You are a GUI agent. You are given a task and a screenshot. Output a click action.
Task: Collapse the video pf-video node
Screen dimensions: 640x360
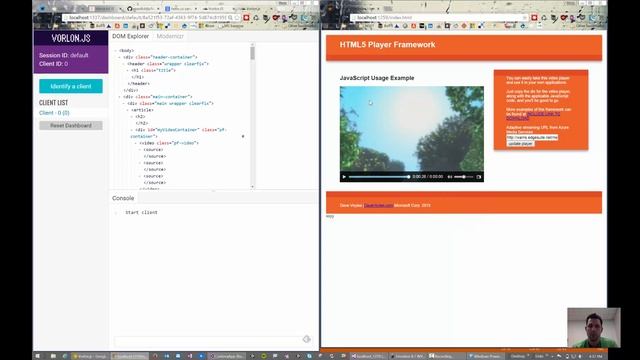point(136,143)
